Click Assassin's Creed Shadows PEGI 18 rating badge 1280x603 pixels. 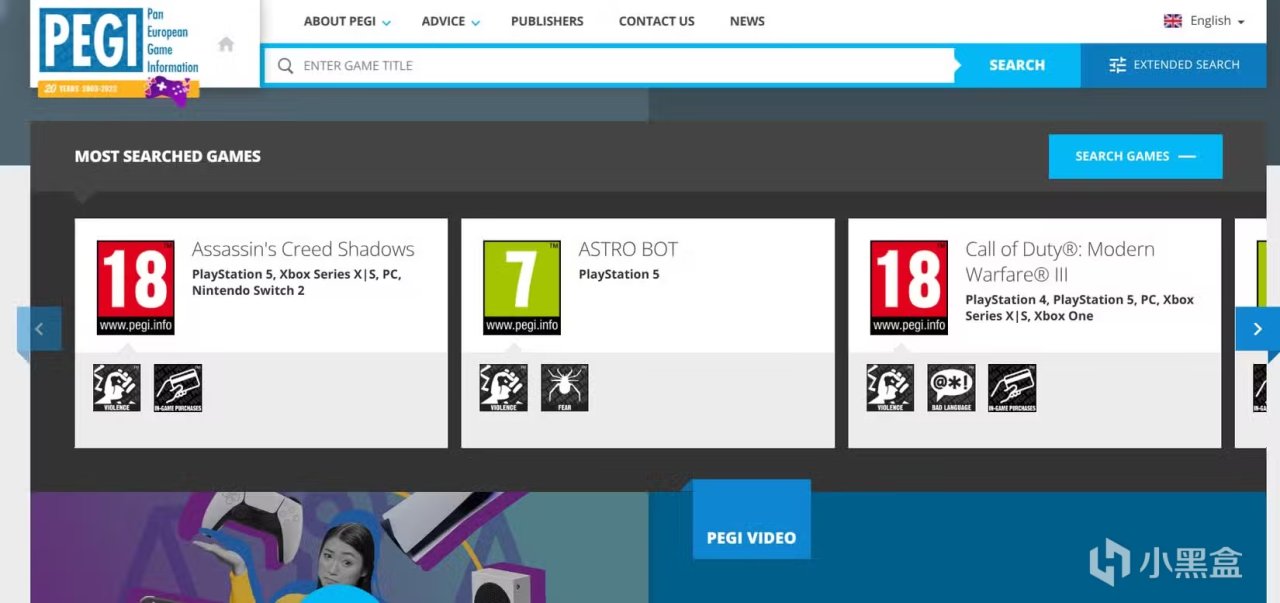pyautogui.click(x=135, y=287)
